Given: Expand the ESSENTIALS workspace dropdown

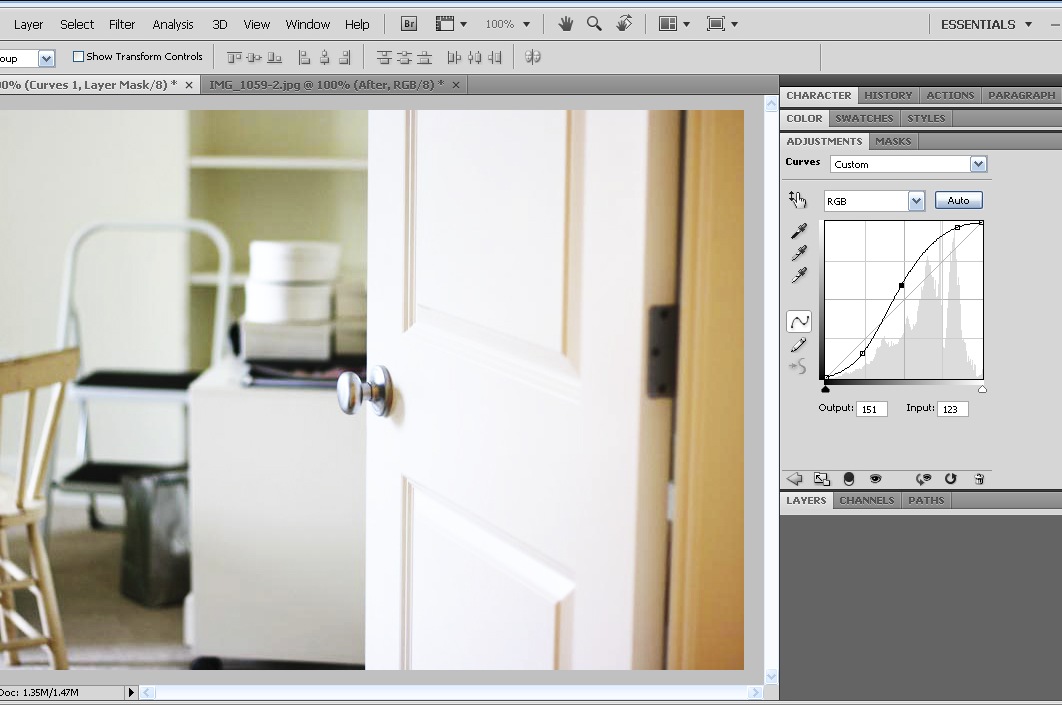Looking at the screenshot, I should tap(1028, 24).
